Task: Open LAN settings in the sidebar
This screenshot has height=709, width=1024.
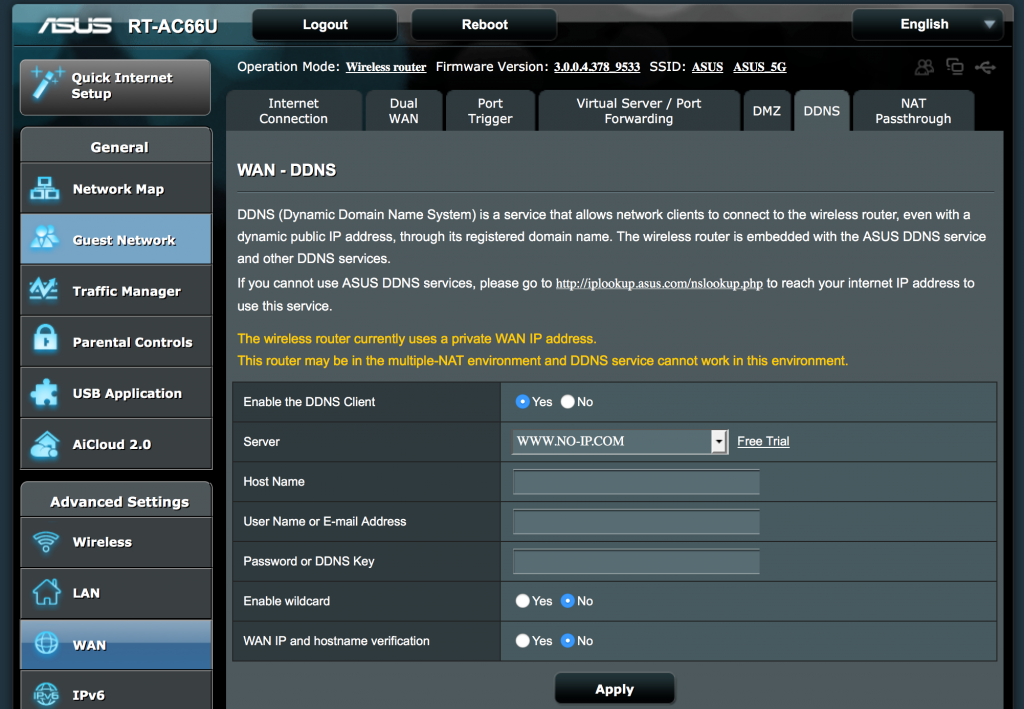Action: tap(116, 593)
